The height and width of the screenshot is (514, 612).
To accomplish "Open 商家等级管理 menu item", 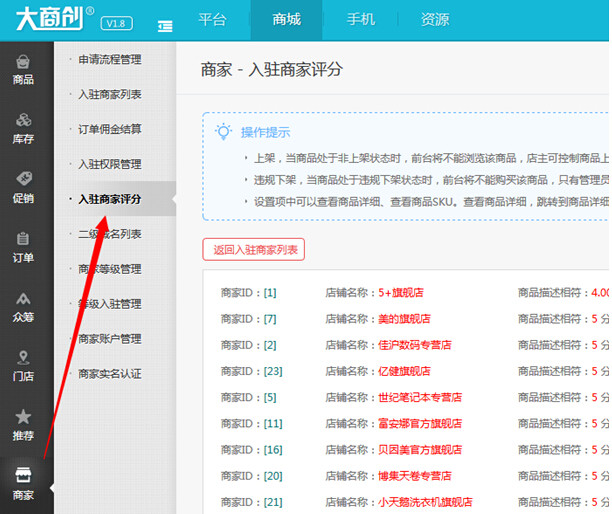I will pyautogui.click(x=110, y=269).
